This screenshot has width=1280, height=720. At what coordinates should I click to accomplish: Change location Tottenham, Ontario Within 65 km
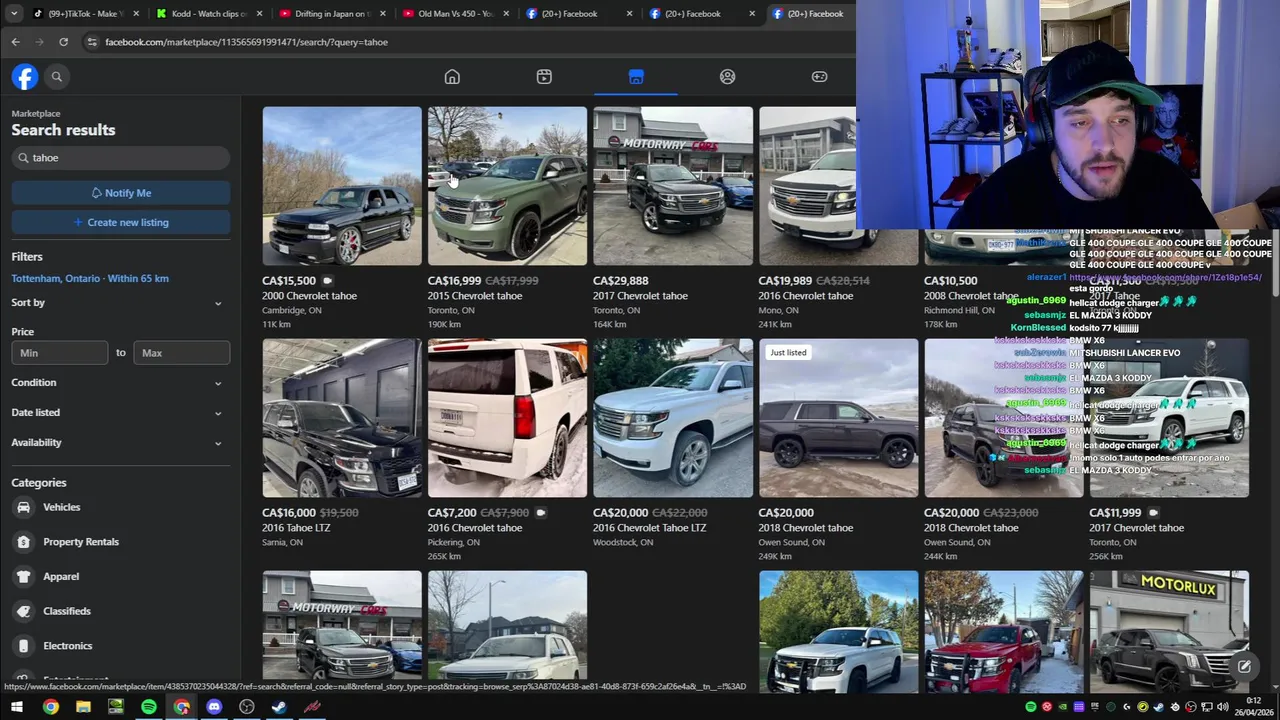[90, 278]
